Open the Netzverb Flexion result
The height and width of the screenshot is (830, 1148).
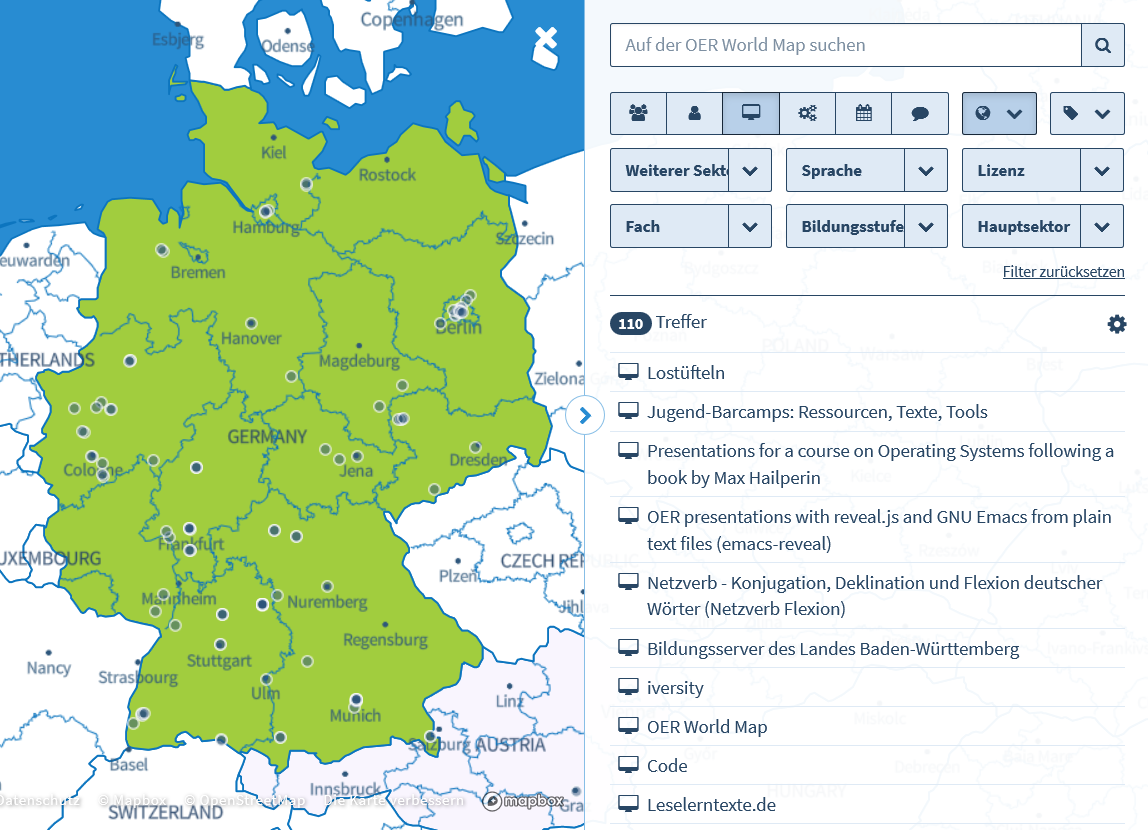click(874, 596)
